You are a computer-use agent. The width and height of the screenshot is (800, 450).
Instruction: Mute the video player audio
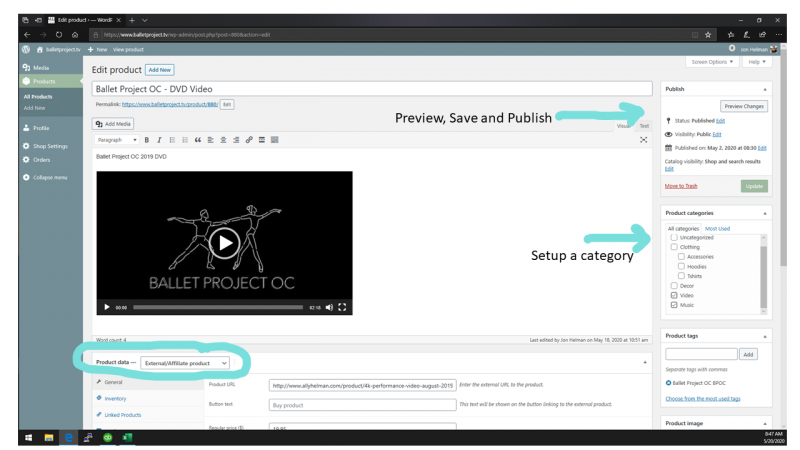(x=329, y=307)
